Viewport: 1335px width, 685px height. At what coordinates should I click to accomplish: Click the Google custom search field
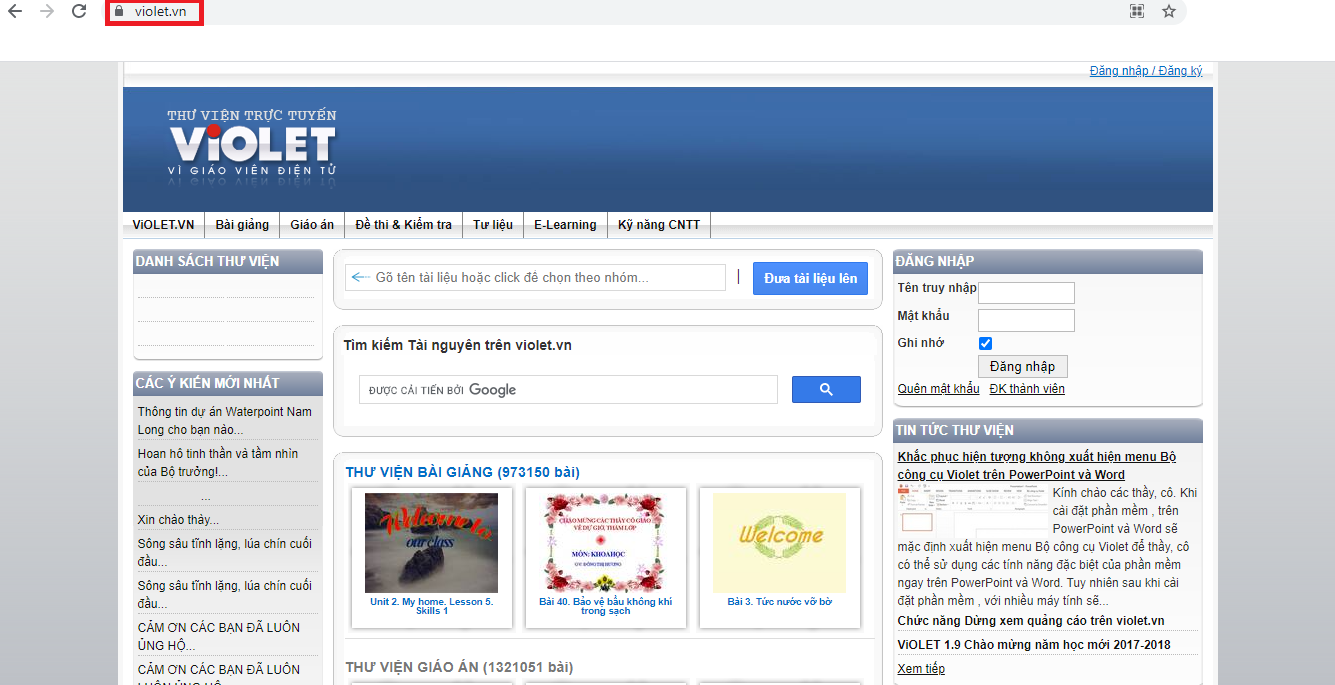pos(568,390)
